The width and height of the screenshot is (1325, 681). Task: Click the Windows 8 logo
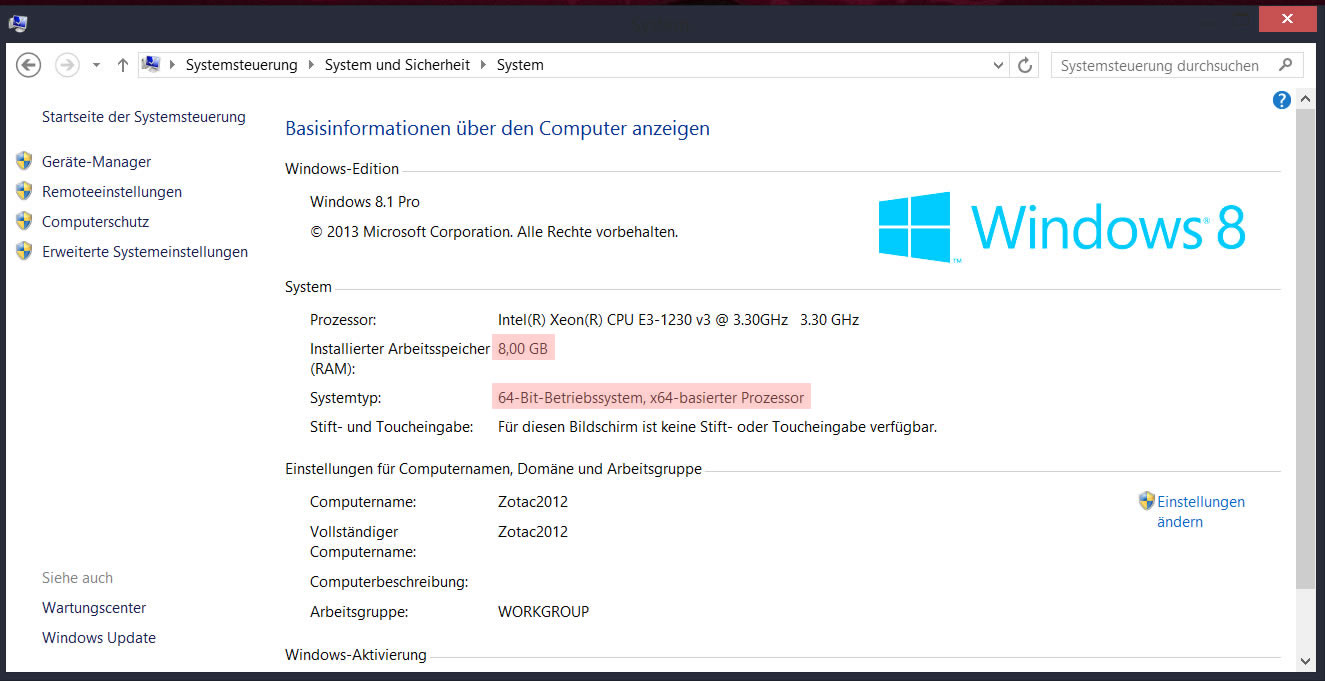click(1062, 227)
